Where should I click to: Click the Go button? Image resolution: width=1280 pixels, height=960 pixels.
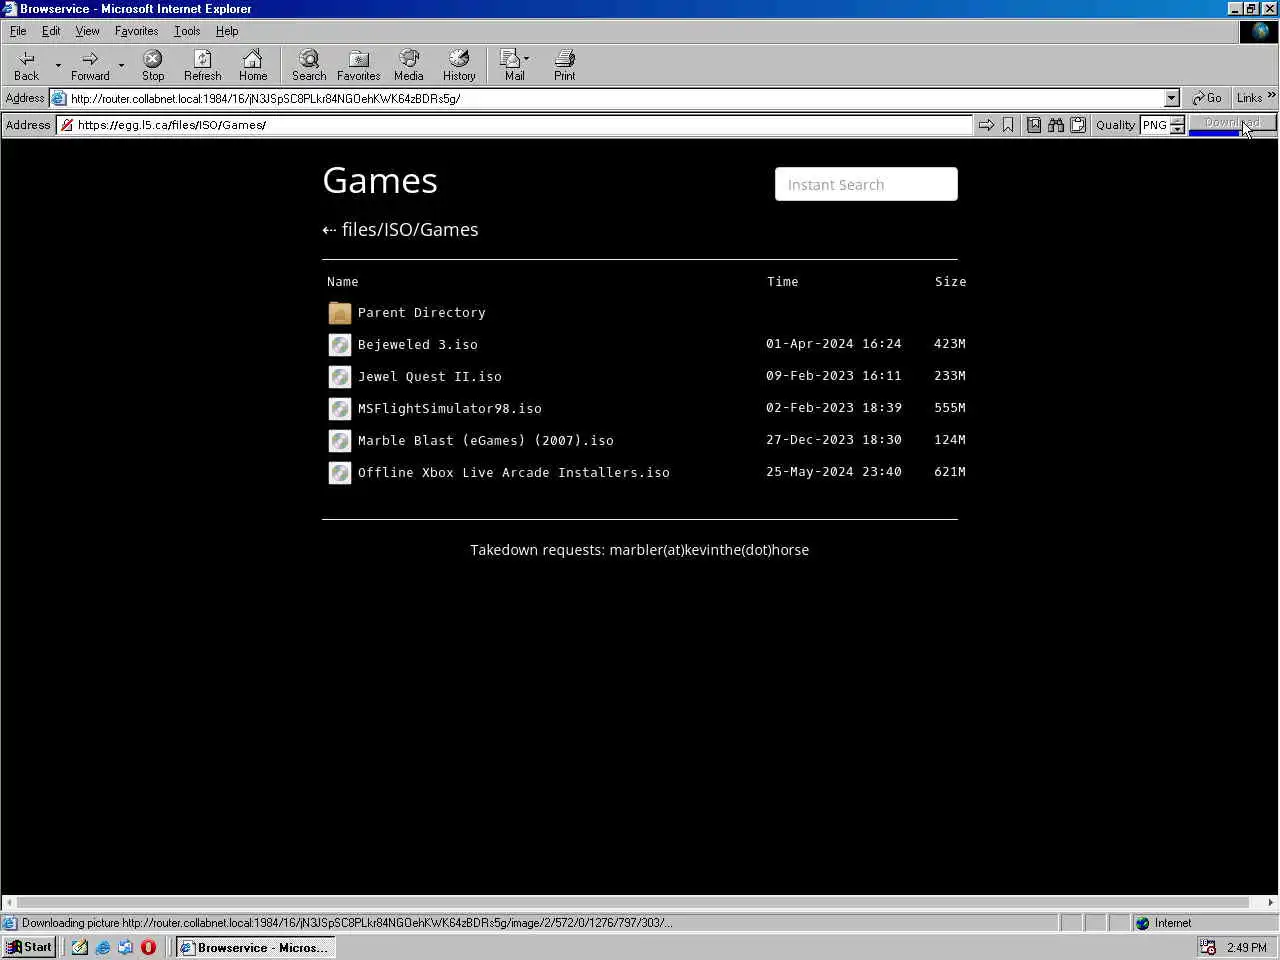[x=1207, y=98]
